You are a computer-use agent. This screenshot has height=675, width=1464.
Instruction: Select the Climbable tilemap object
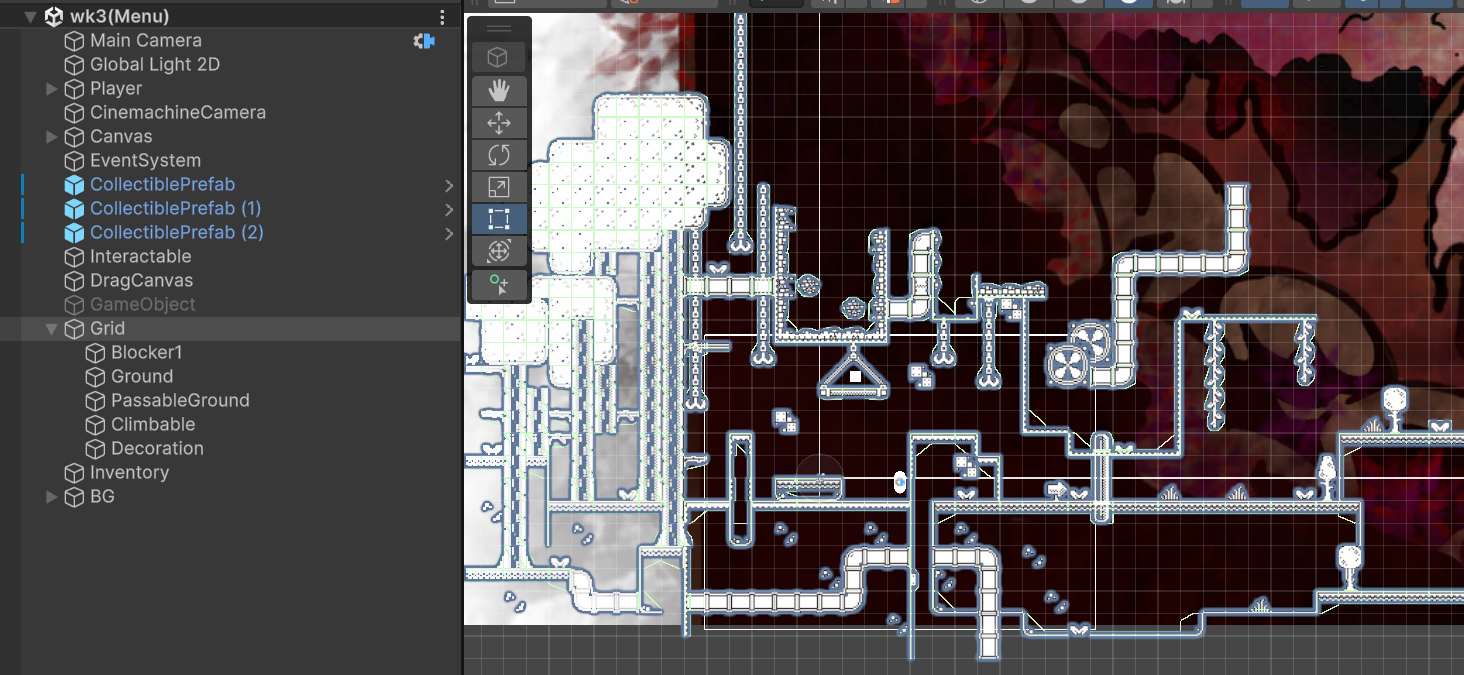[x=153, y=425]
